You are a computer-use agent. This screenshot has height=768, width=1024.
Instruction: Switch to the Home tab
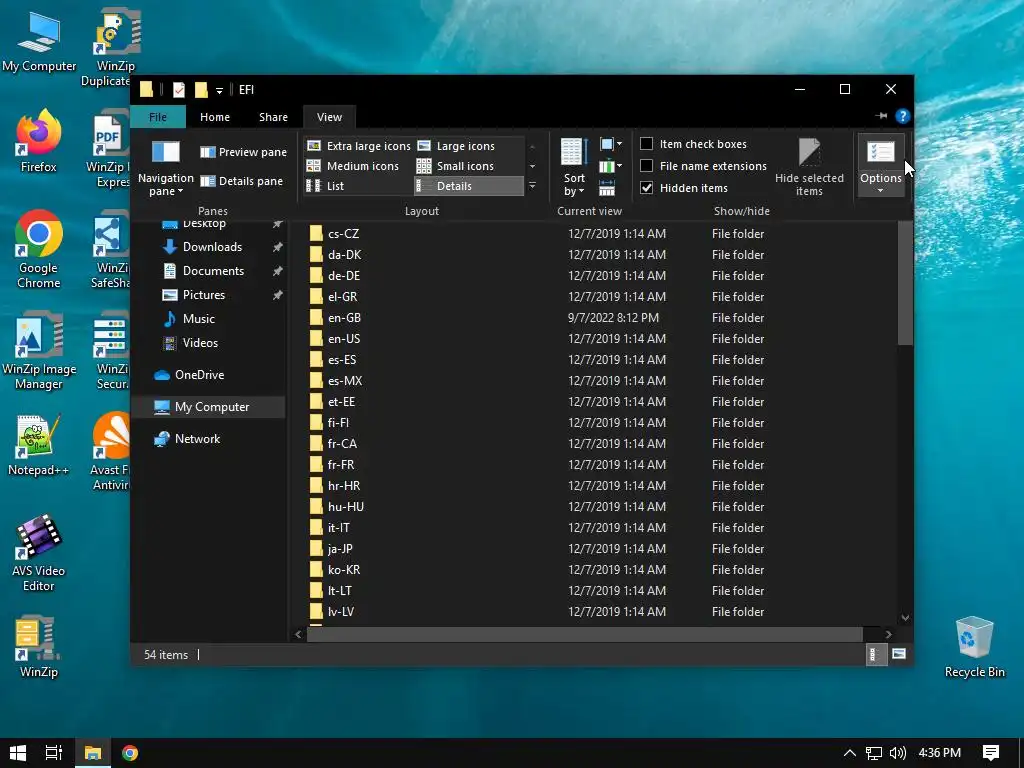coord(215,117)
